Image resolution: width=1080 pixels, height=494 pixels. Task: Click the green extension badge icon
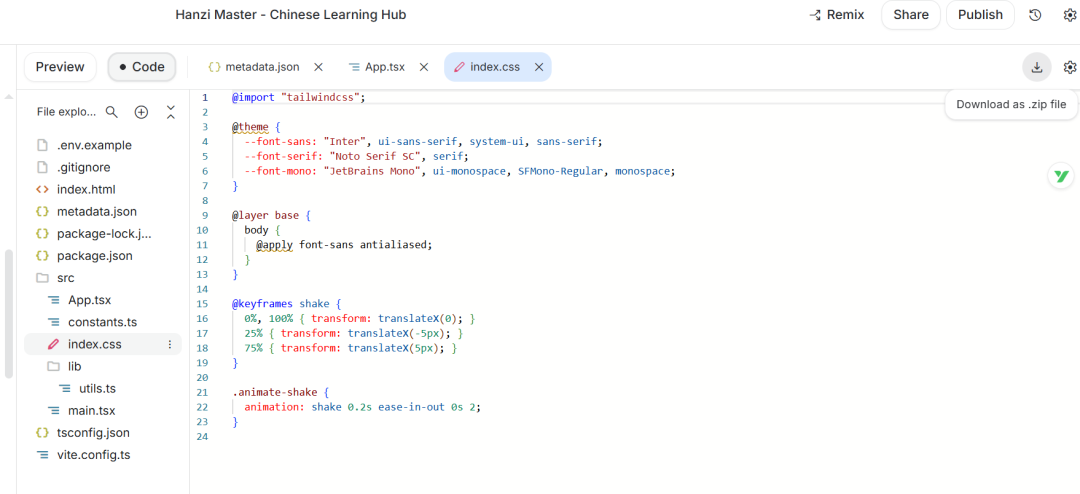(1061, 176)
